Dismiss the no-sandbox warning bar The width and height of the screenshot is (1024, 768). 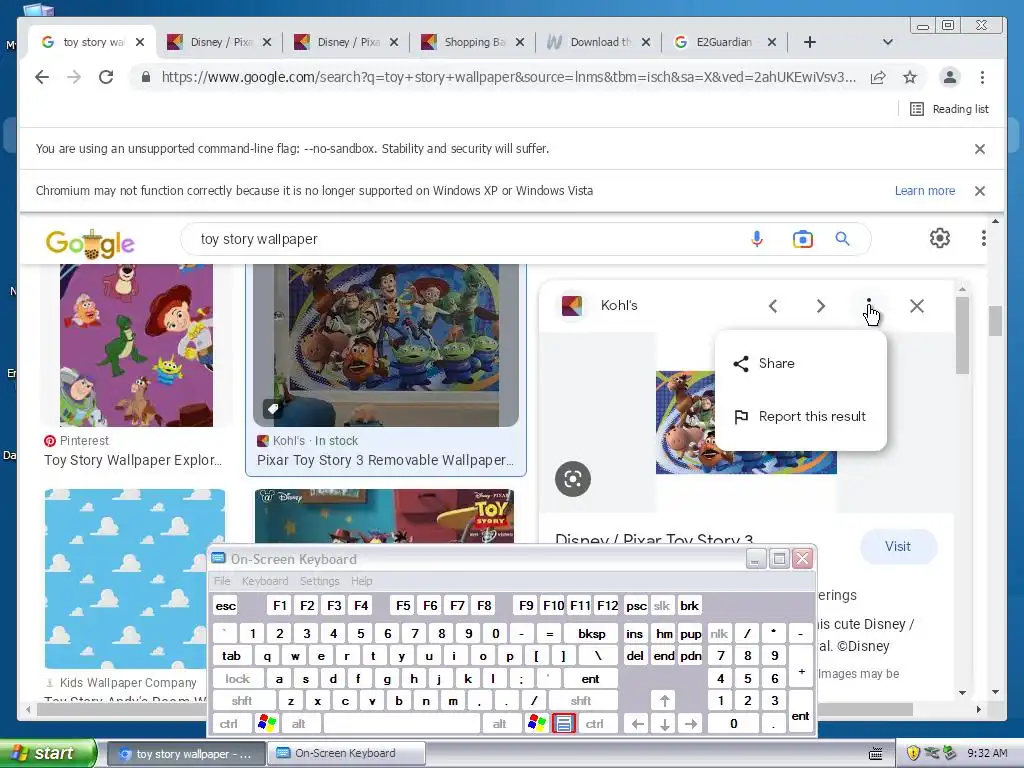click(980, 149)
